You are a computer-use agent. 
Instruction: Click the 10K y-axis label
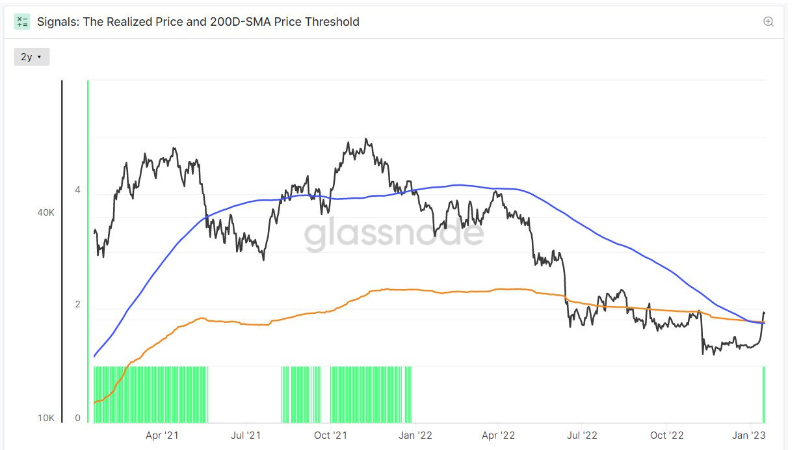[45, 418]
